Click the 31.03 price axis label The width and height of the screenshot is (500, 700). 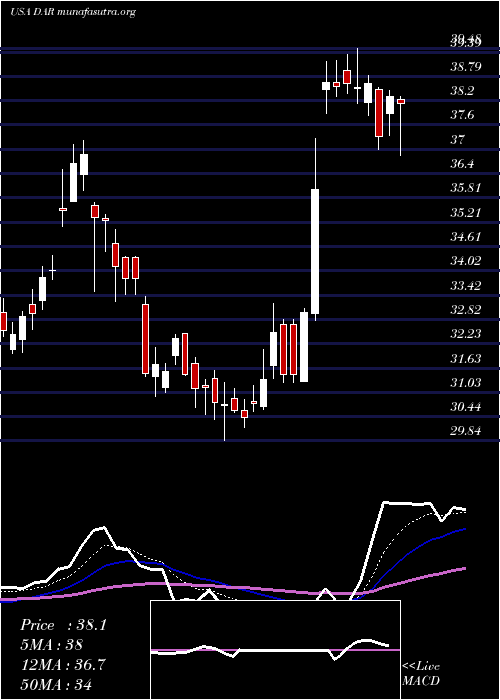pos(466,383)
